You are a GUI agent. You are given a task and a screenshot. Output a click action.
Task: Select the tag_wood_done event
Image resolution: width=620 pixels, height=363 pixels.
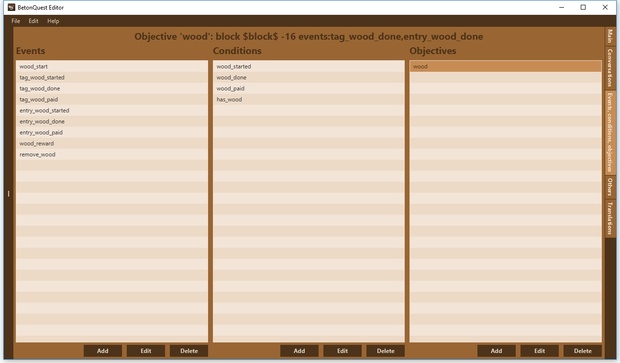point(112,89)
